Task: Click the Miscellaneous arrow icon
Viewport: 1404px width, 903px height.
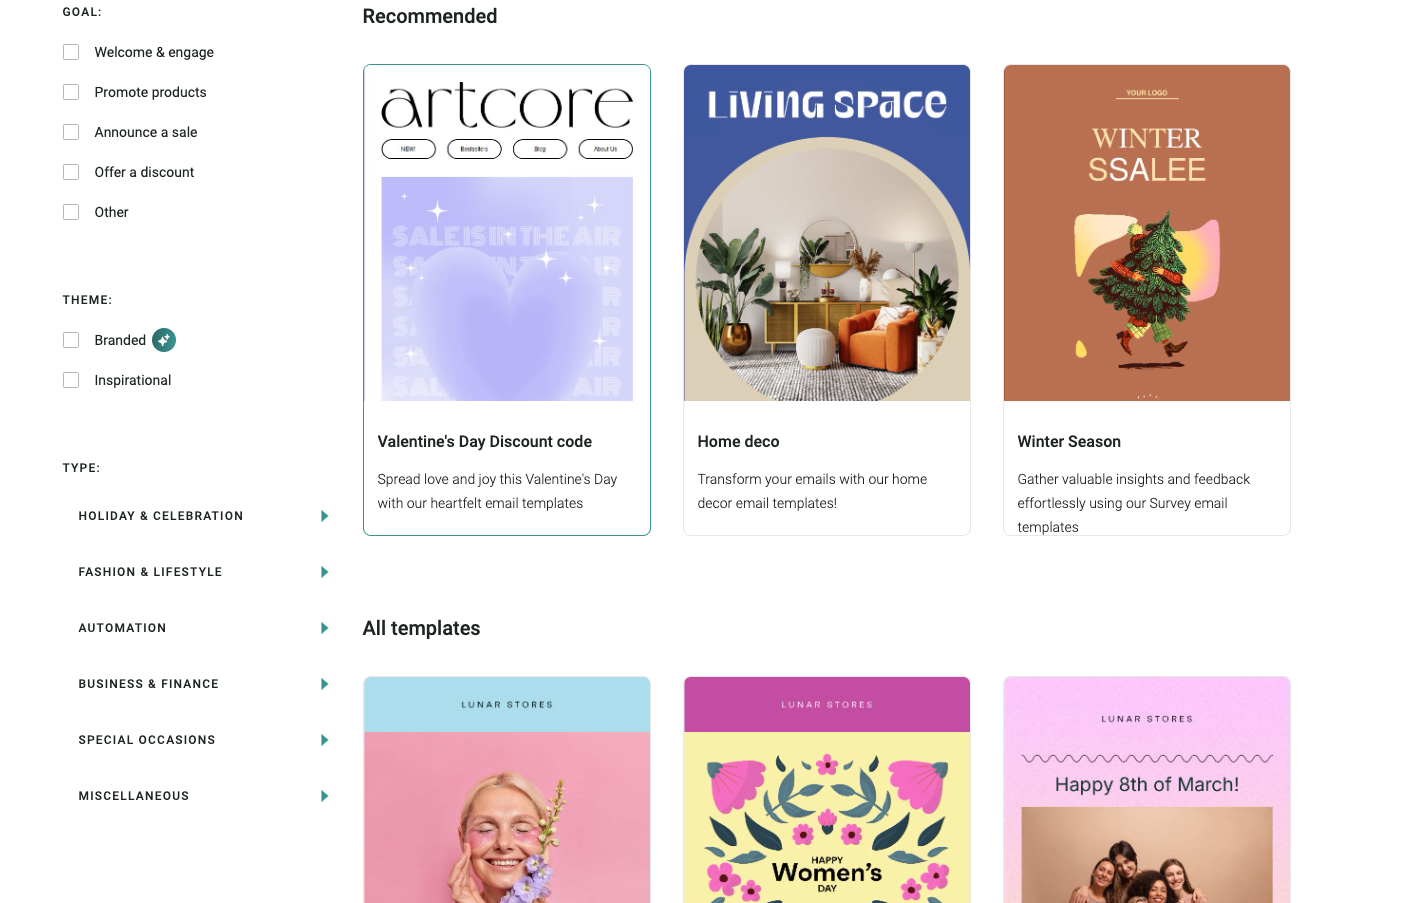Action: pos(324,796)
